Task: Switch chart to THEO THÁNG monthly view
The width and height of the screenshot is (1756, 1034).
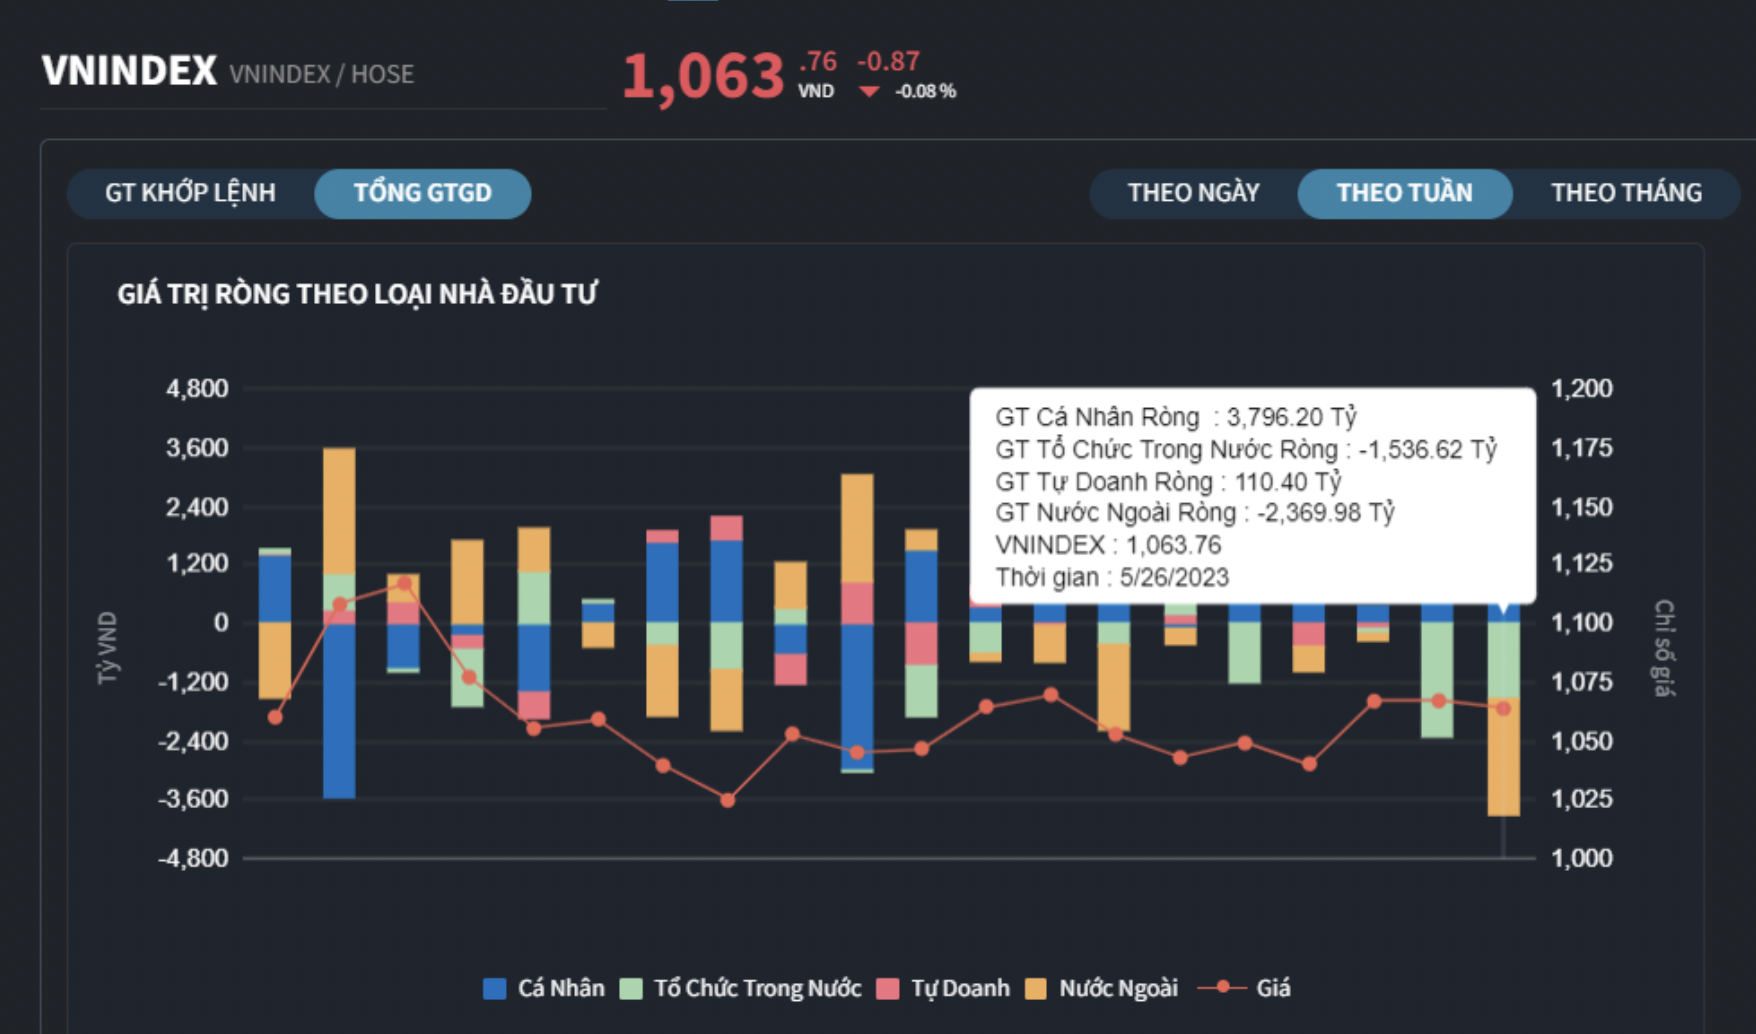Action: point(1626,193)
